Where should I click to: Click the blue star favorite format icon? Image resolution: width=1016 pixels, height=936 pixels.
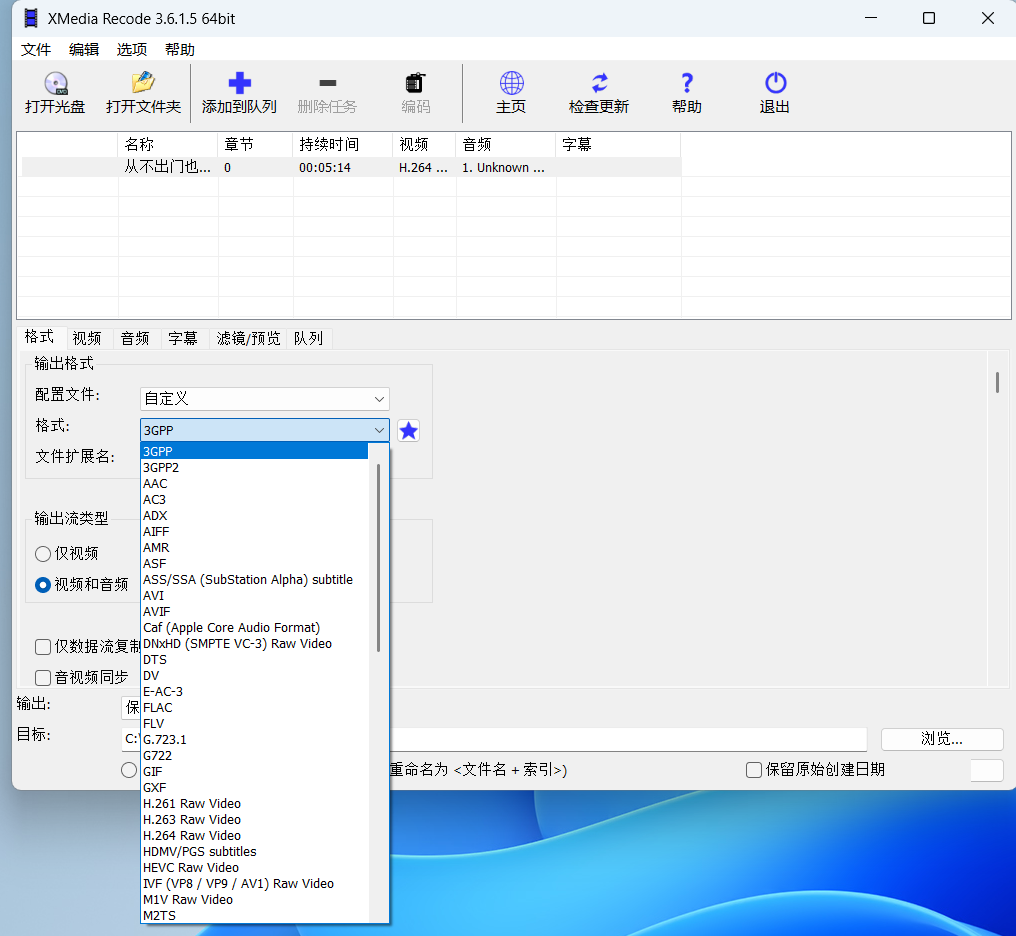pyautogui.click(x=408, y=431)
